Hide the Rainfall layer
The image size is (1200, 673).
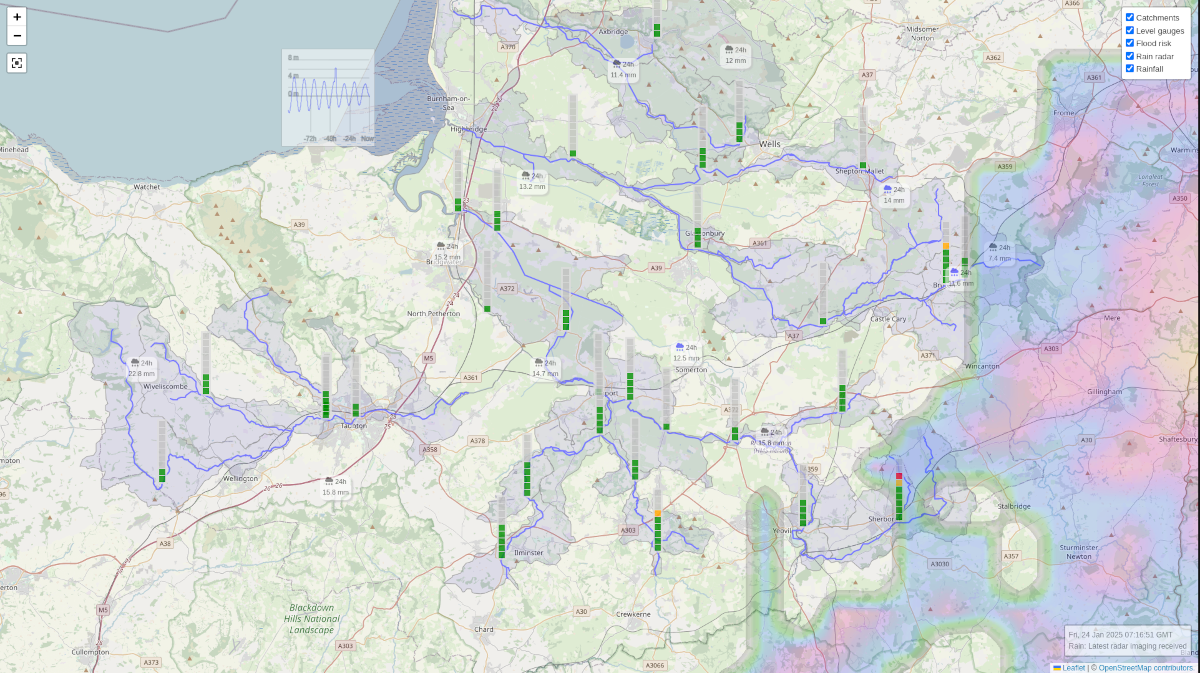[1130, 68]
